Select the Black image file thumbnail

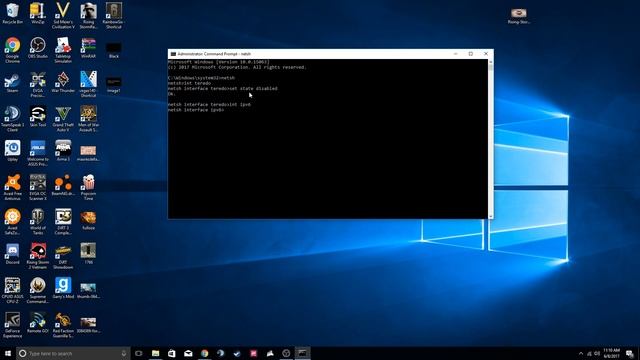coord(113,50)
